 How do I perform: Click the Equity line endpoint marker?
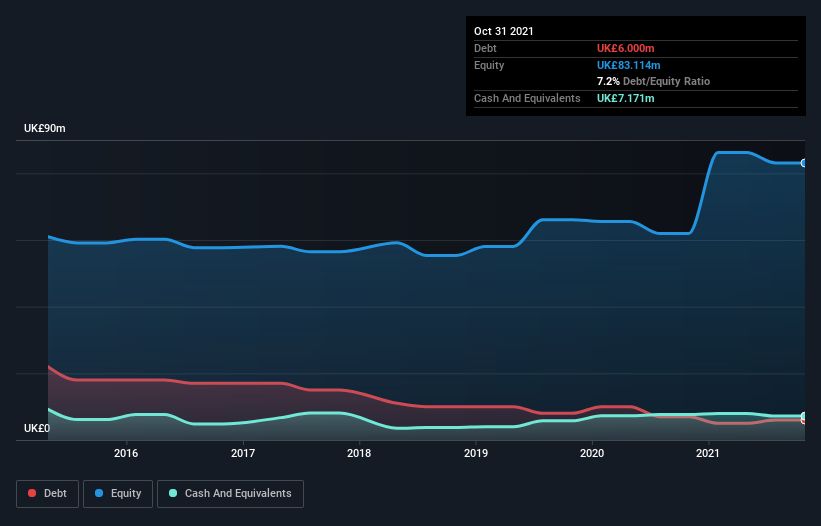click(x=804, y=163)
